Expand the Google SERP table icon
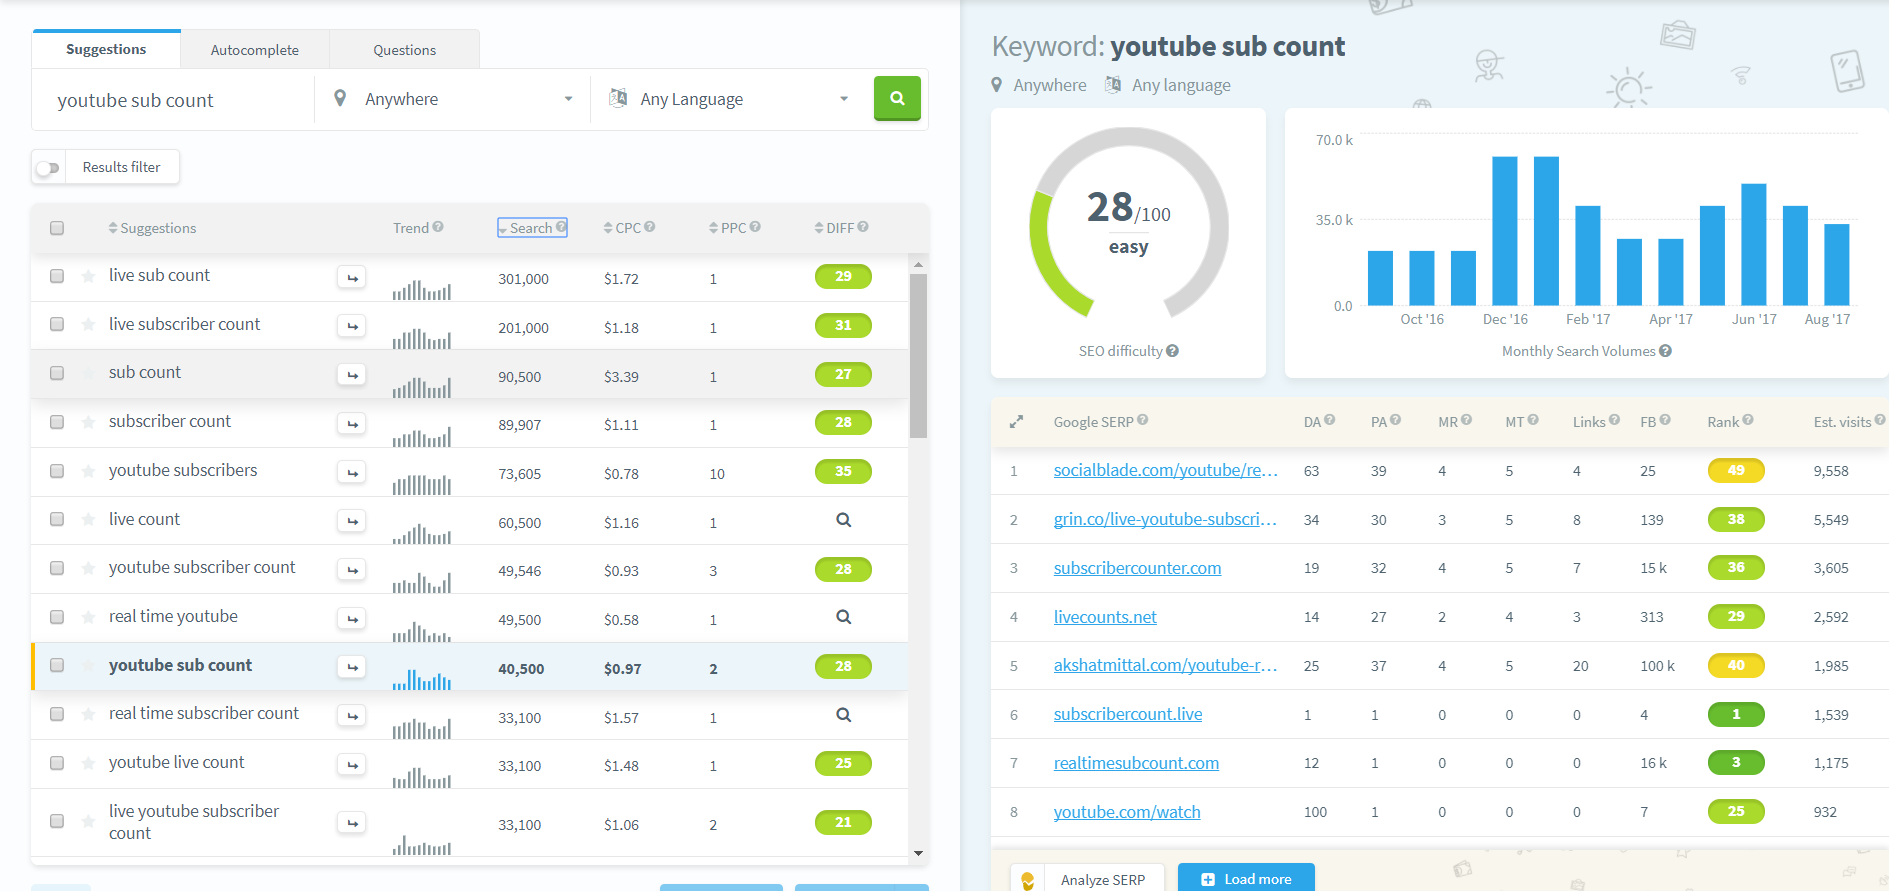 click(1016, 422)
